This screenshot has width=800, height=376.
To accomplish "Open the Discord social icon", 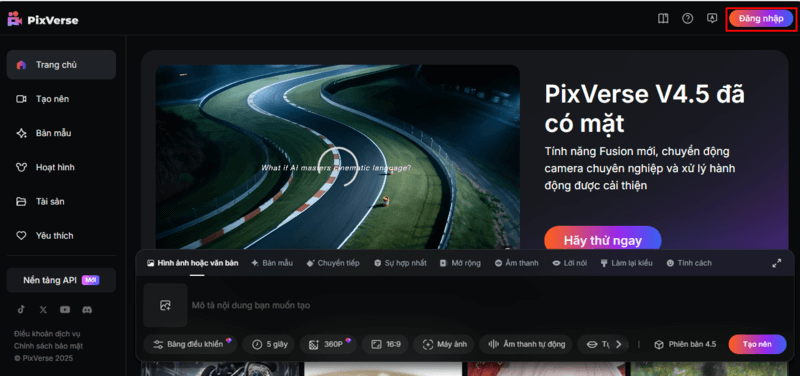I will click(x=87, y=310).
